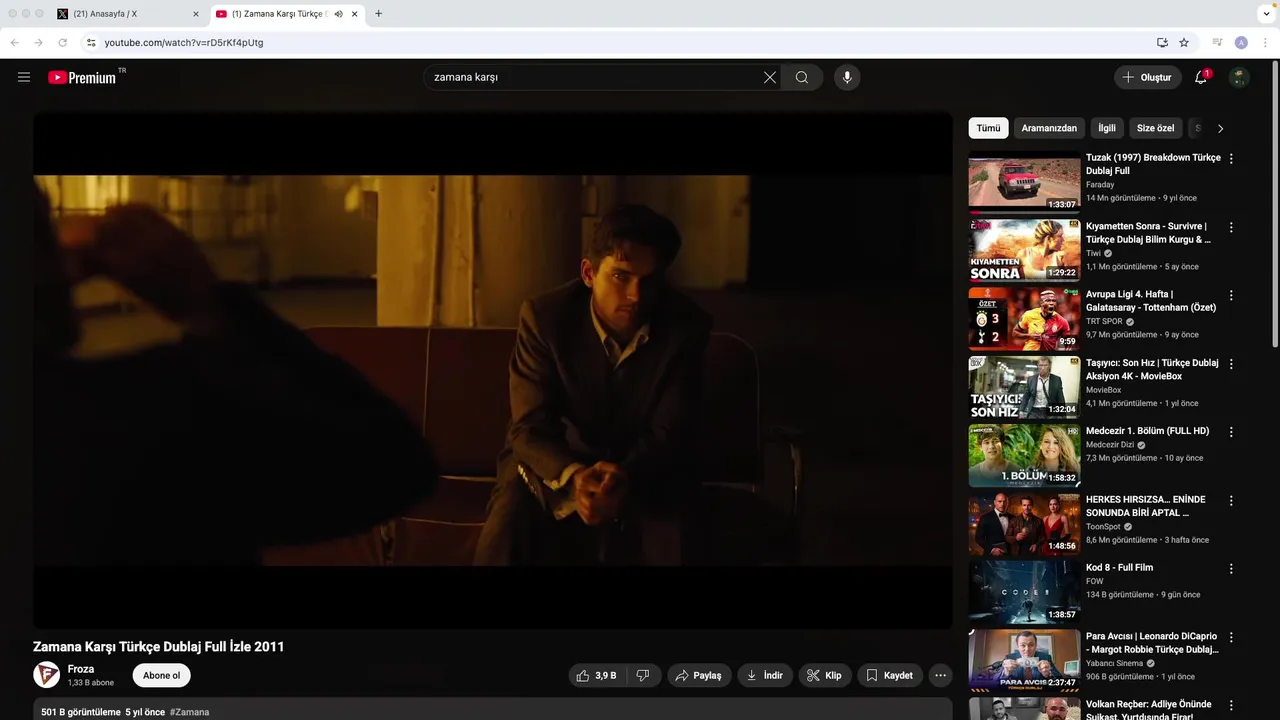Open Taşıyıcı: Son Hız thumbnail

click(x=1024, y=386)
